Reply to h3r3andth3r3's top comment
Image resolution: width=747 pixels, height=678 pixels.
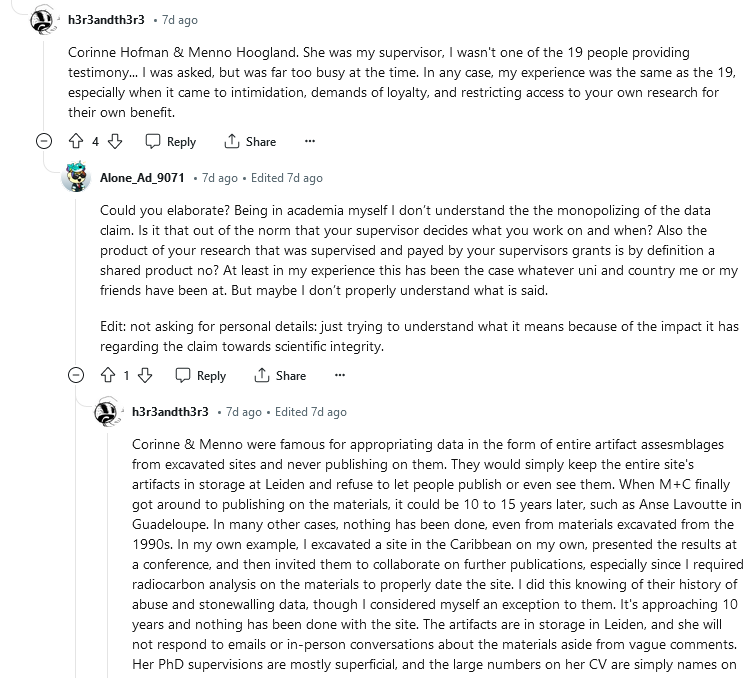pos(171,142)
